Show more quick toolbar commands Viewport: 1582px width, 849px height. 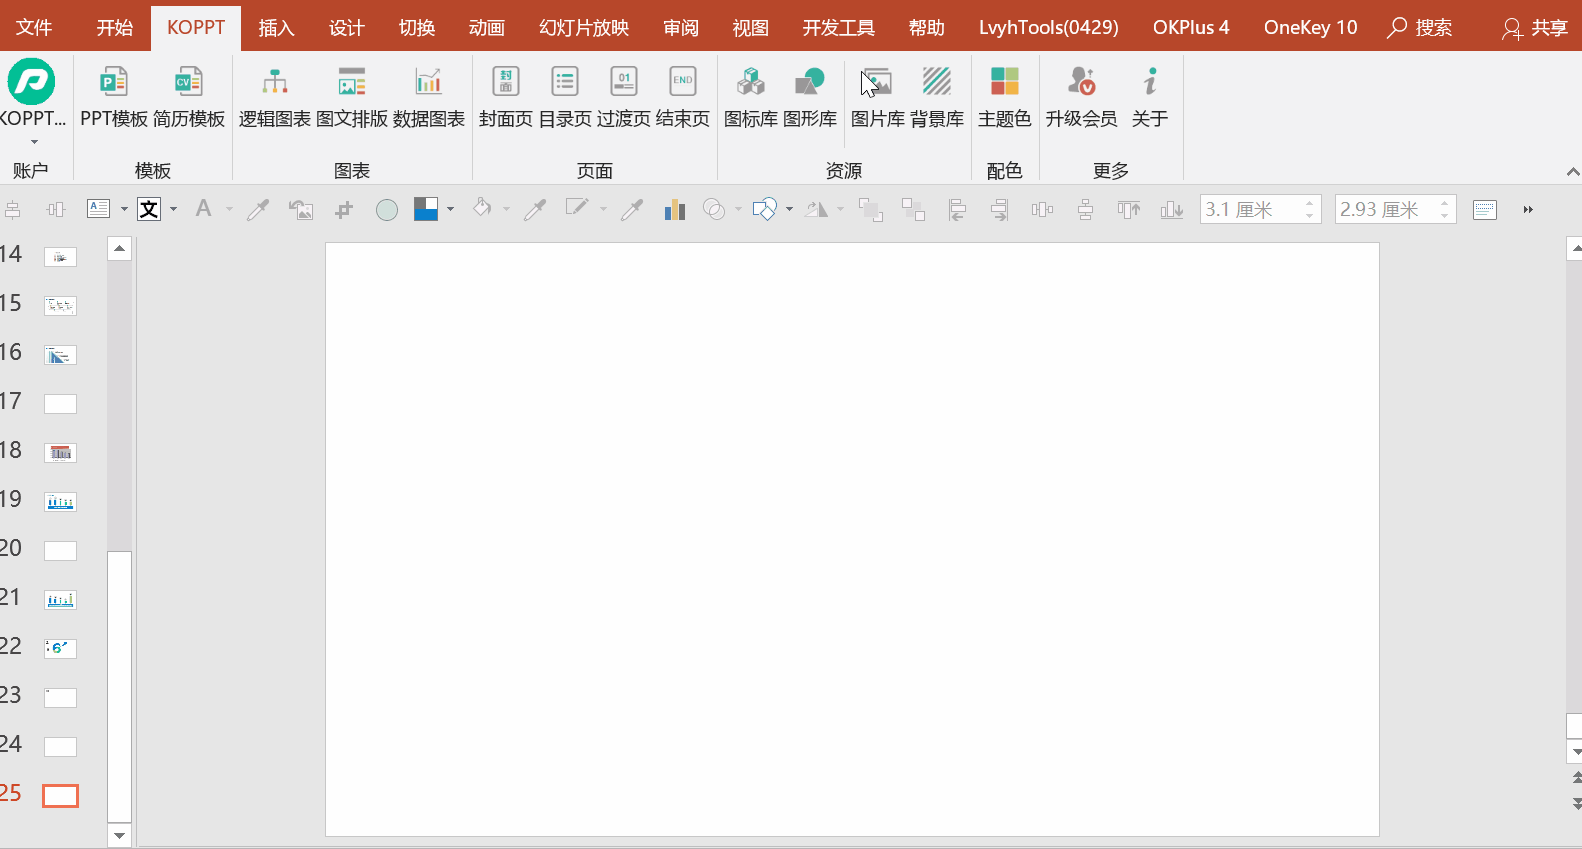tap(1528, 209)
